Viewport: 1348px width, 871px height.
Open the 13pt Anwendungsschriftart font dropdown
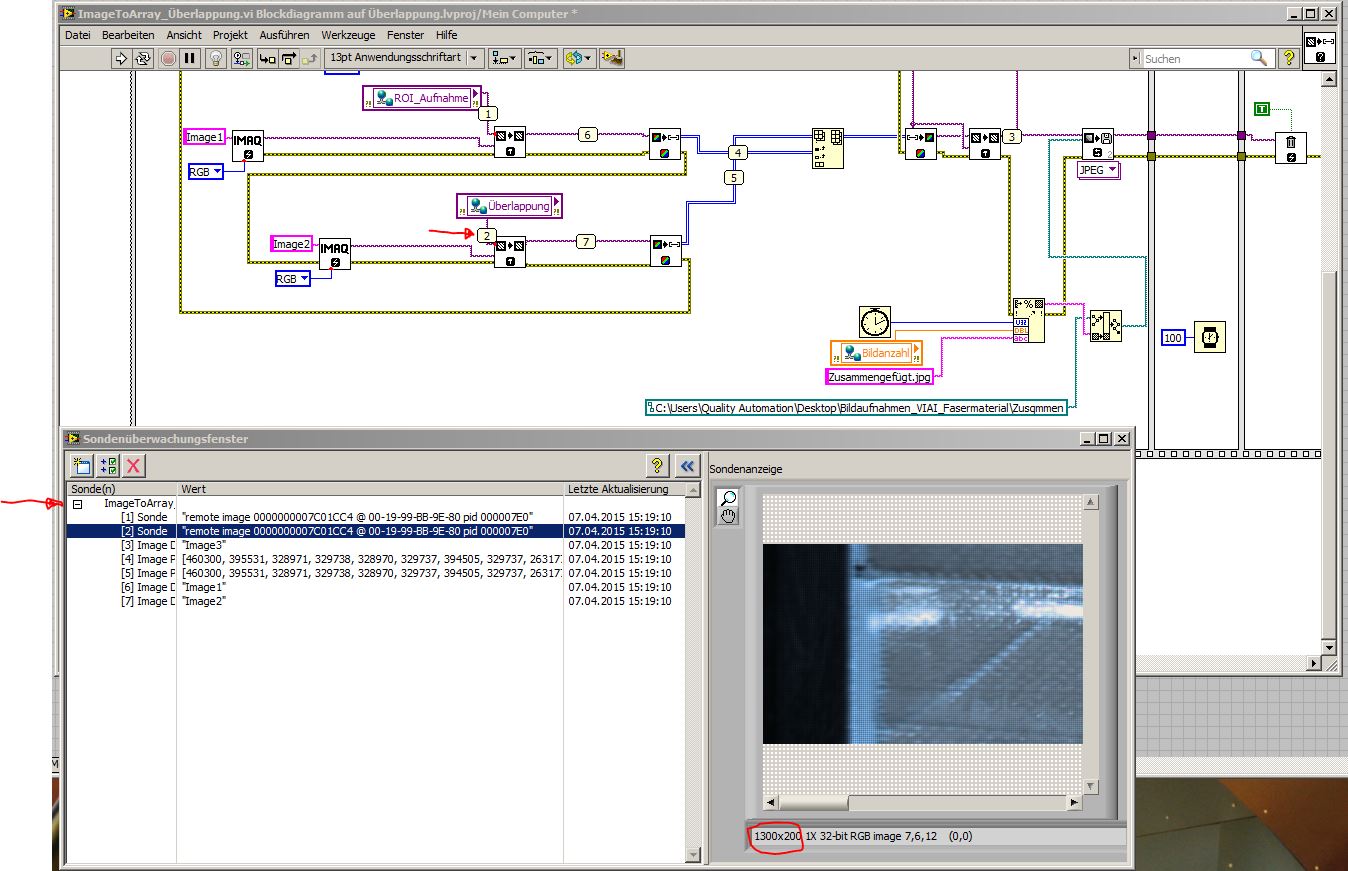[x=404, y=58]
